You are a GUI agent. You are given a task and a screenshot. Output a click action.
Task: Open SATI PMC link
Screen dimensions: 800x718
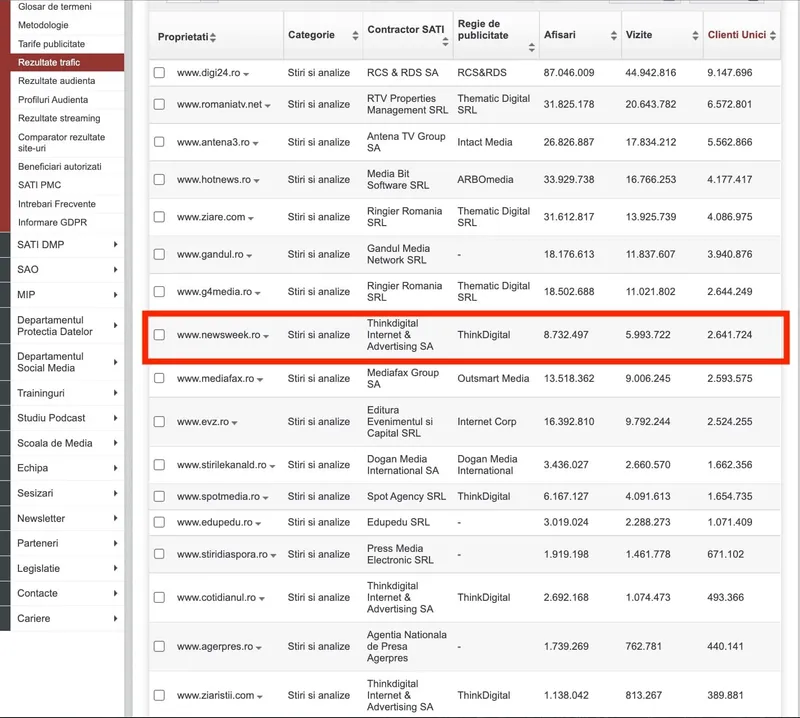(39, 185)
